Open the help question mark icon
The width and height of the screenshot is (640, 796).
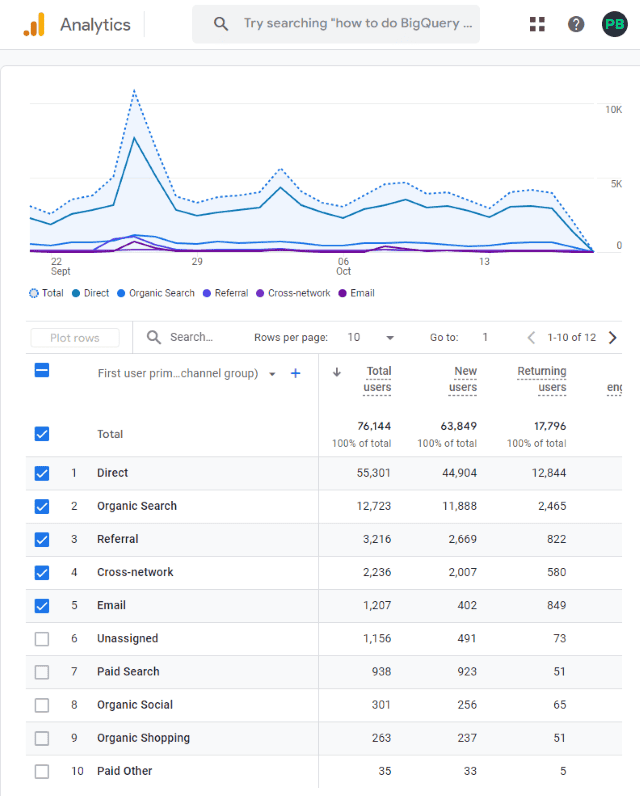click(x=576, y=24)
